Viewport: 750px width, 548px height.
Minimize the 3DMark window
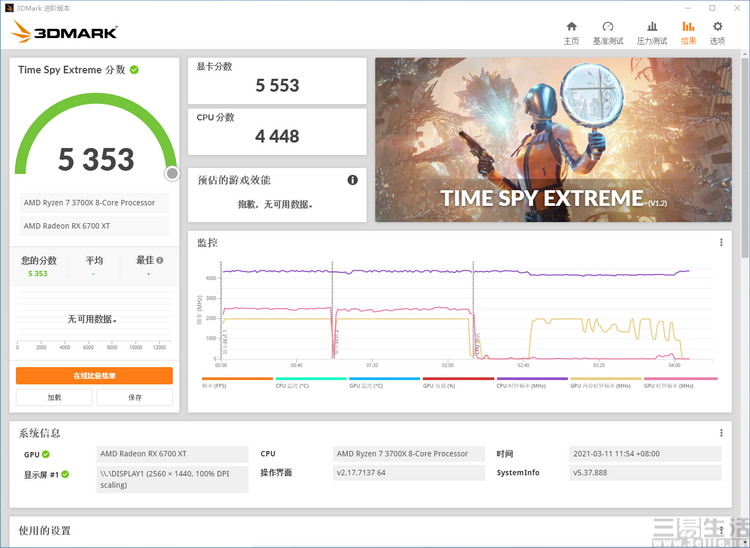coord(688,8)
